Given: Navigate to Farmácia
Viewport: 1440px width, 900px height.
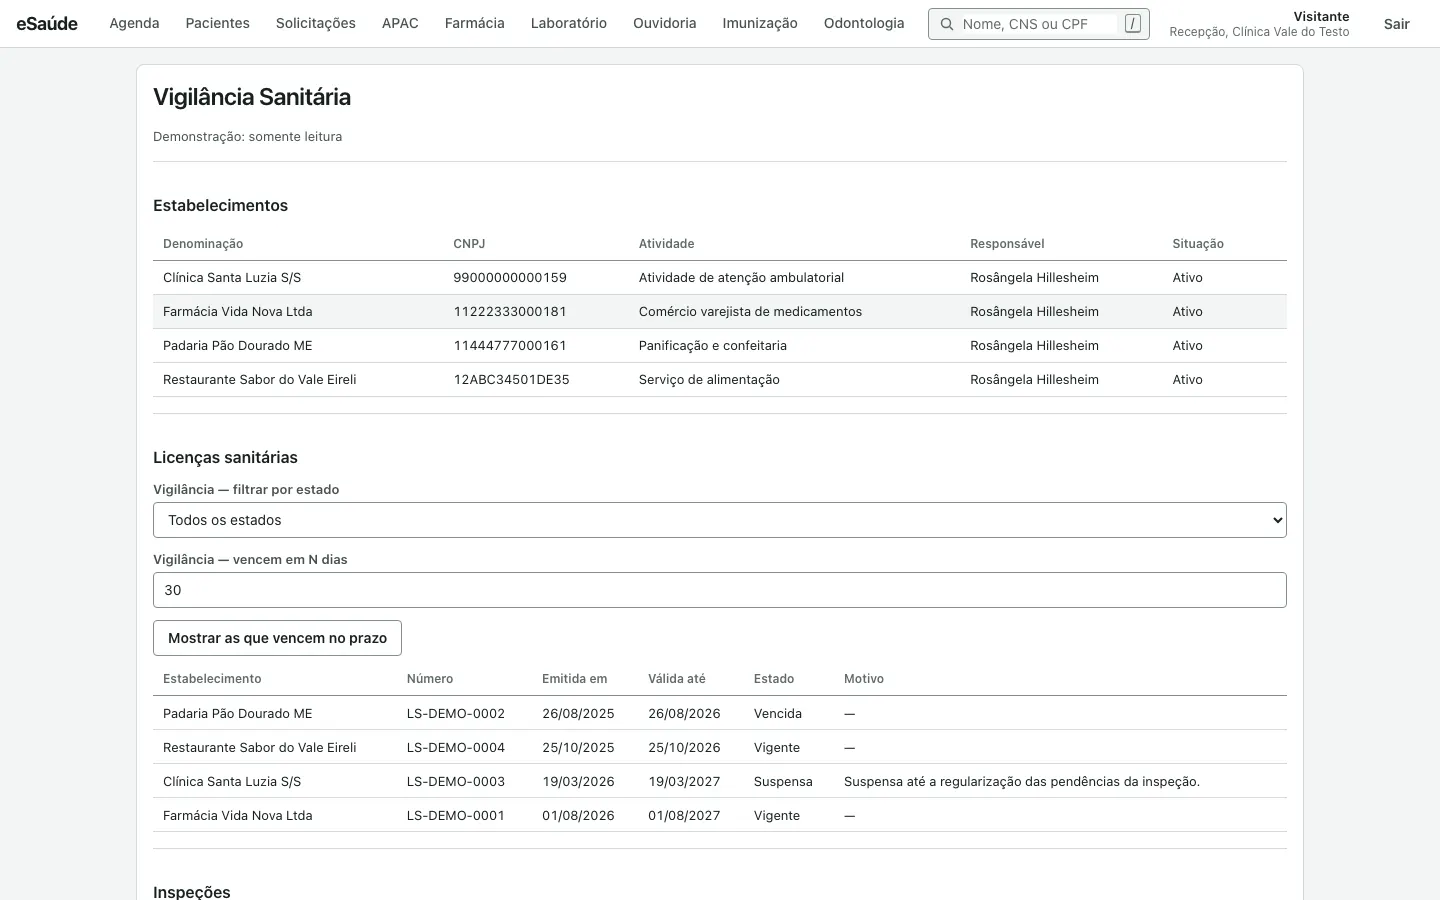Looking at the screenshot, I should [474, 23].
